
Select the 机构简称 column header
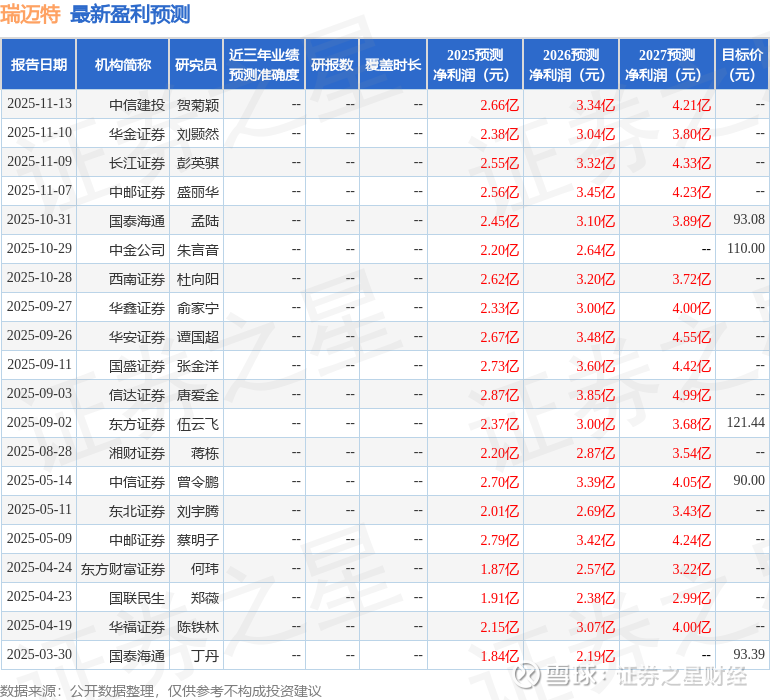(123, 64)
